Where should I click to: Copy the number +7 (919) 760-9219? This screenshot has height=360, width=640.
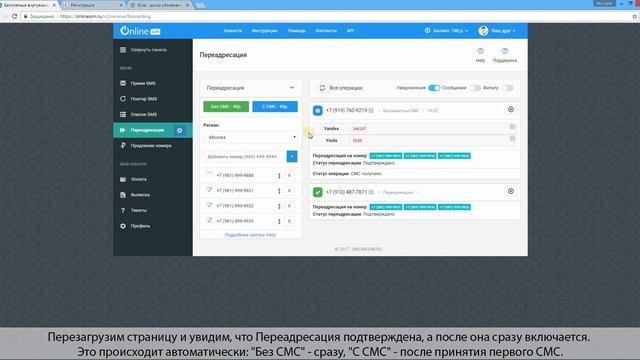pos(371,110)
